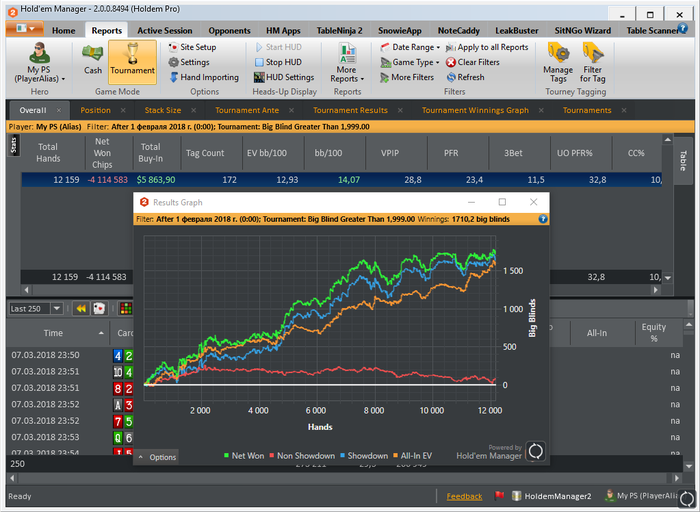700x512 pixels.
Task: Open the Home ribbon tab
Action: click(63, 30)
